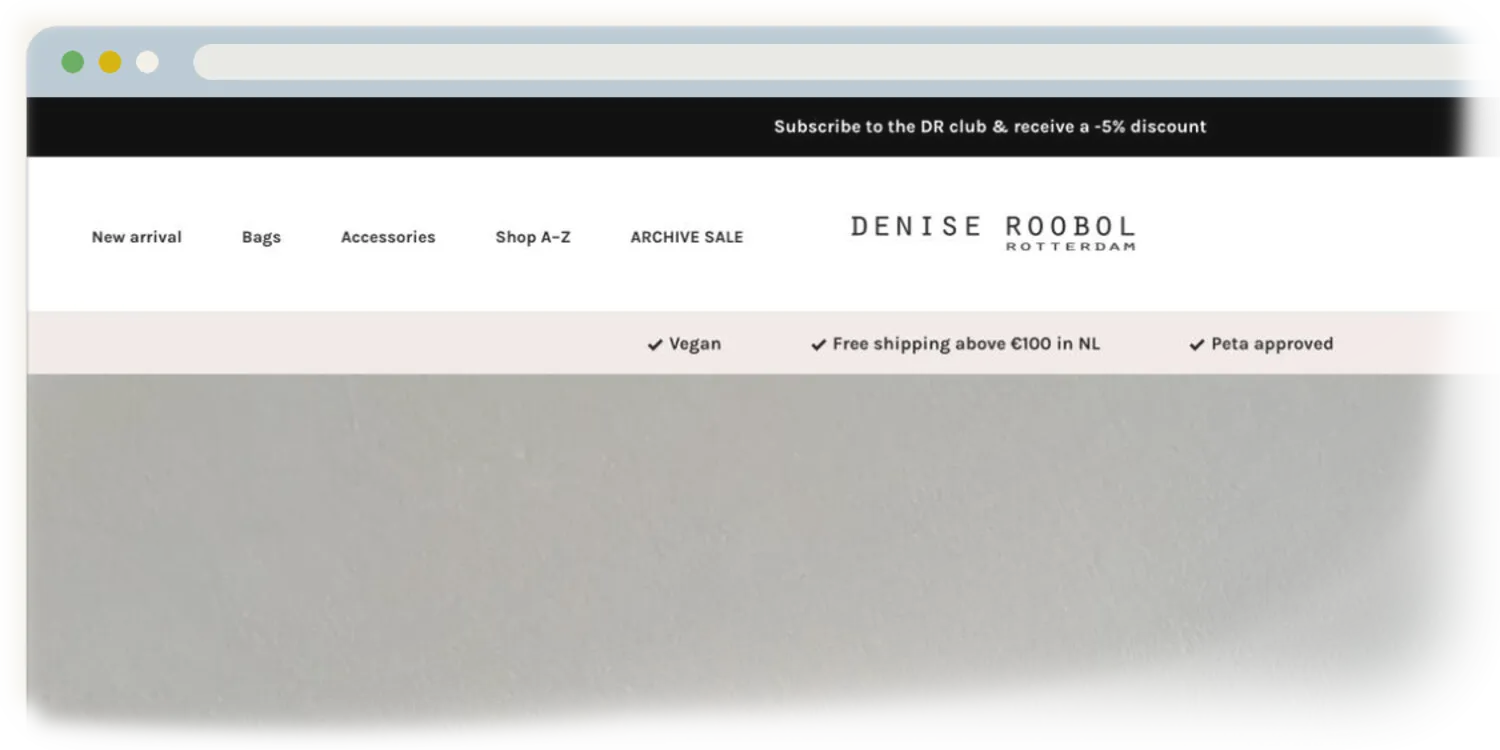The image size is (1500, 750).
Task: Click the white browser window dot
Action: 147,62
